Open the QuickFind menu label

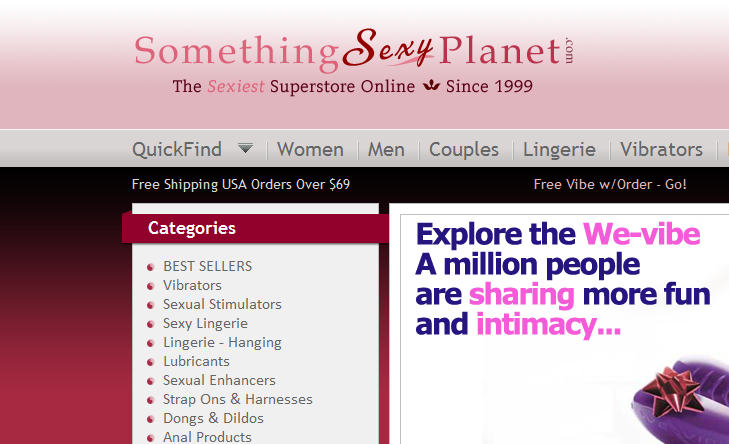[x=177, y=149]
